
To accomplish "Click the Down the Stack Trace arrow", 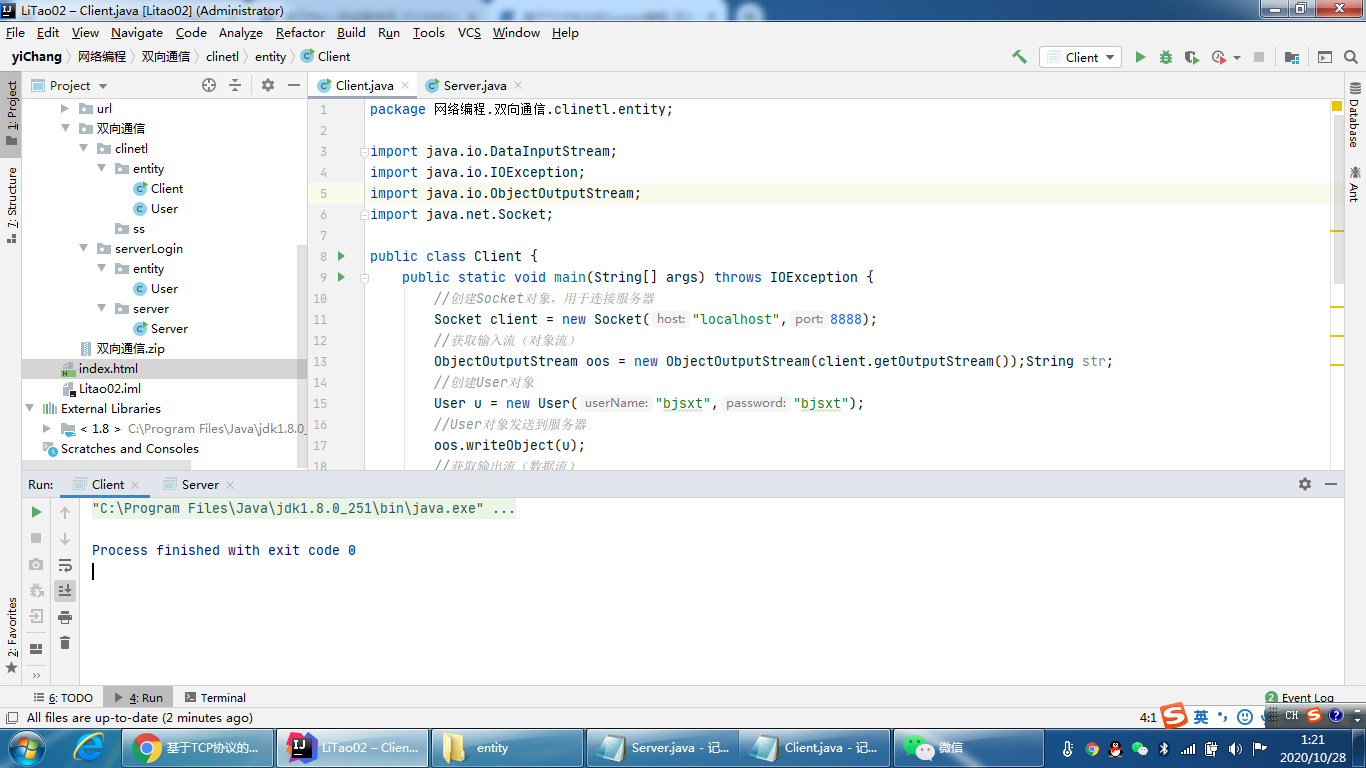I will coord(65,538).
